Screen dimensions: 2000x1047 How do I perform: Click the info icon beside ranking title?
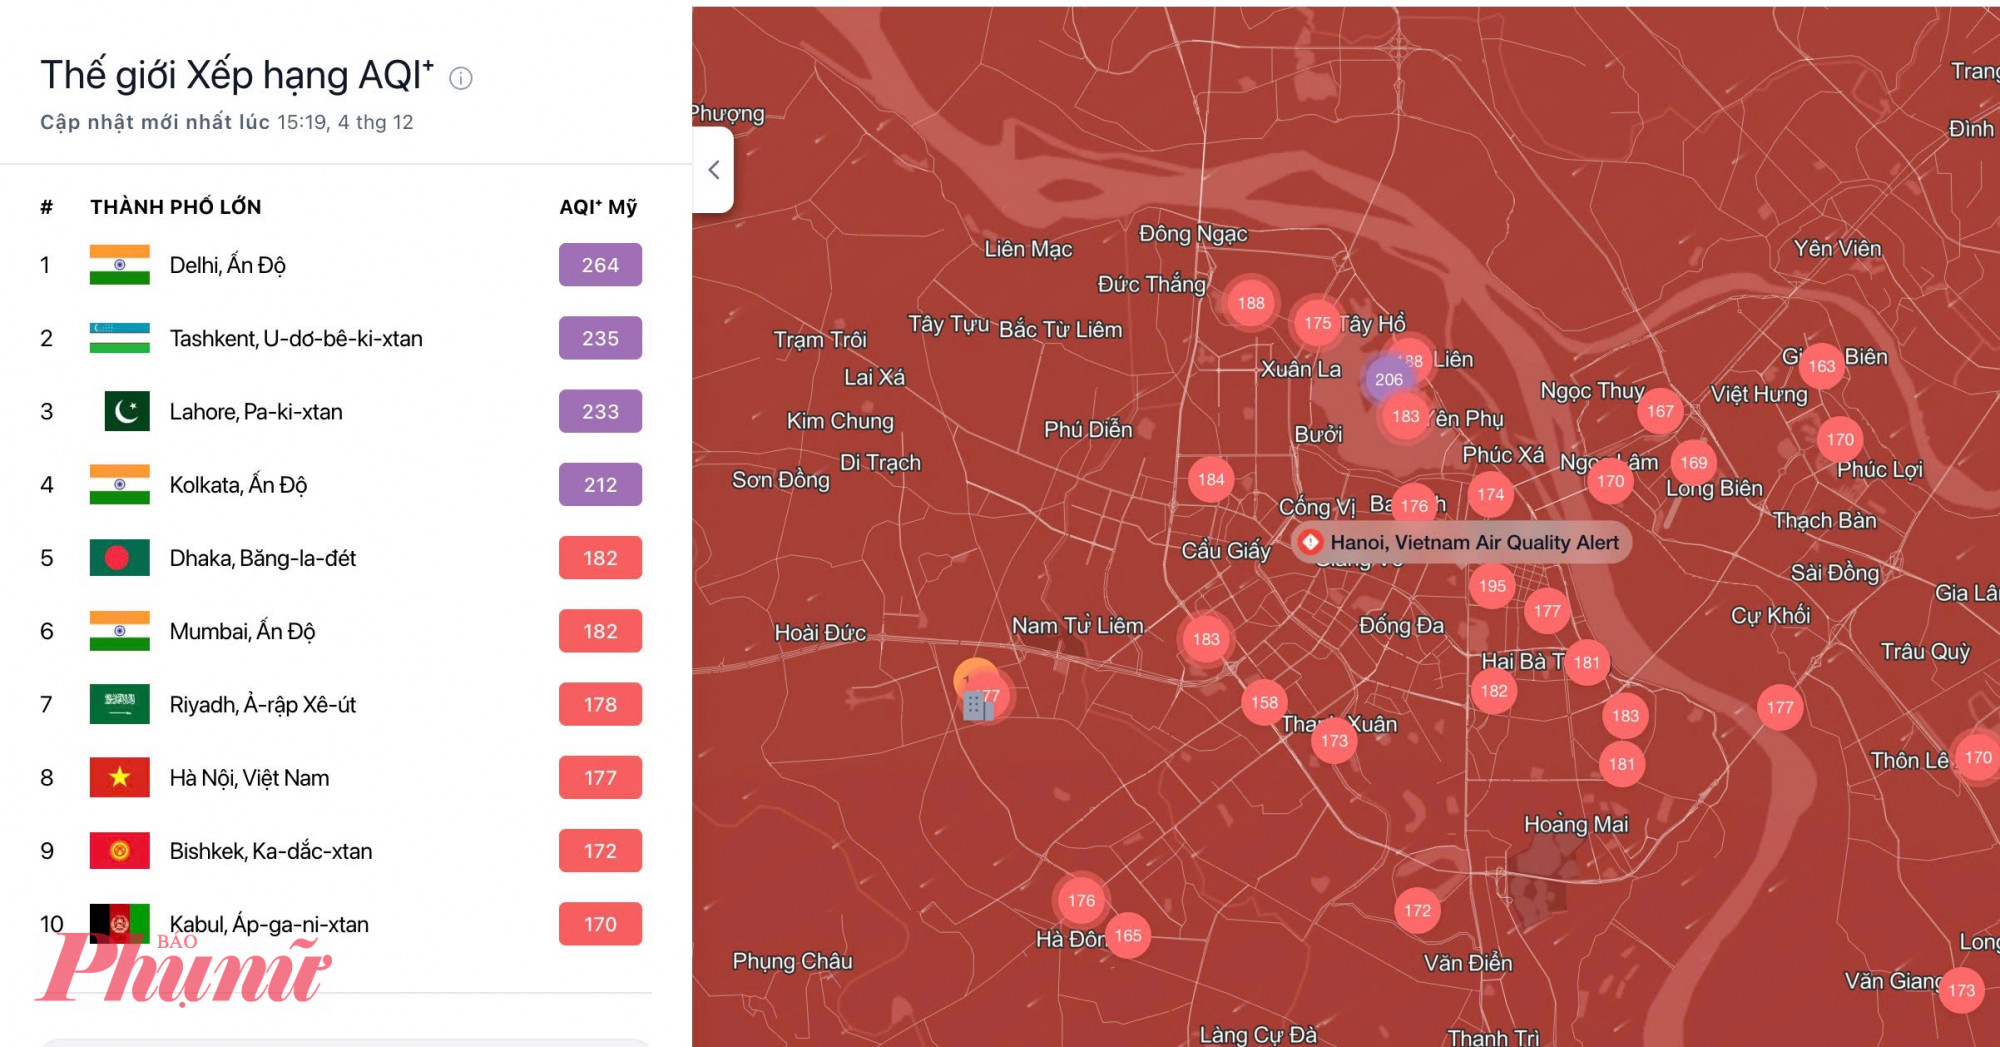(x=460, y=78)
